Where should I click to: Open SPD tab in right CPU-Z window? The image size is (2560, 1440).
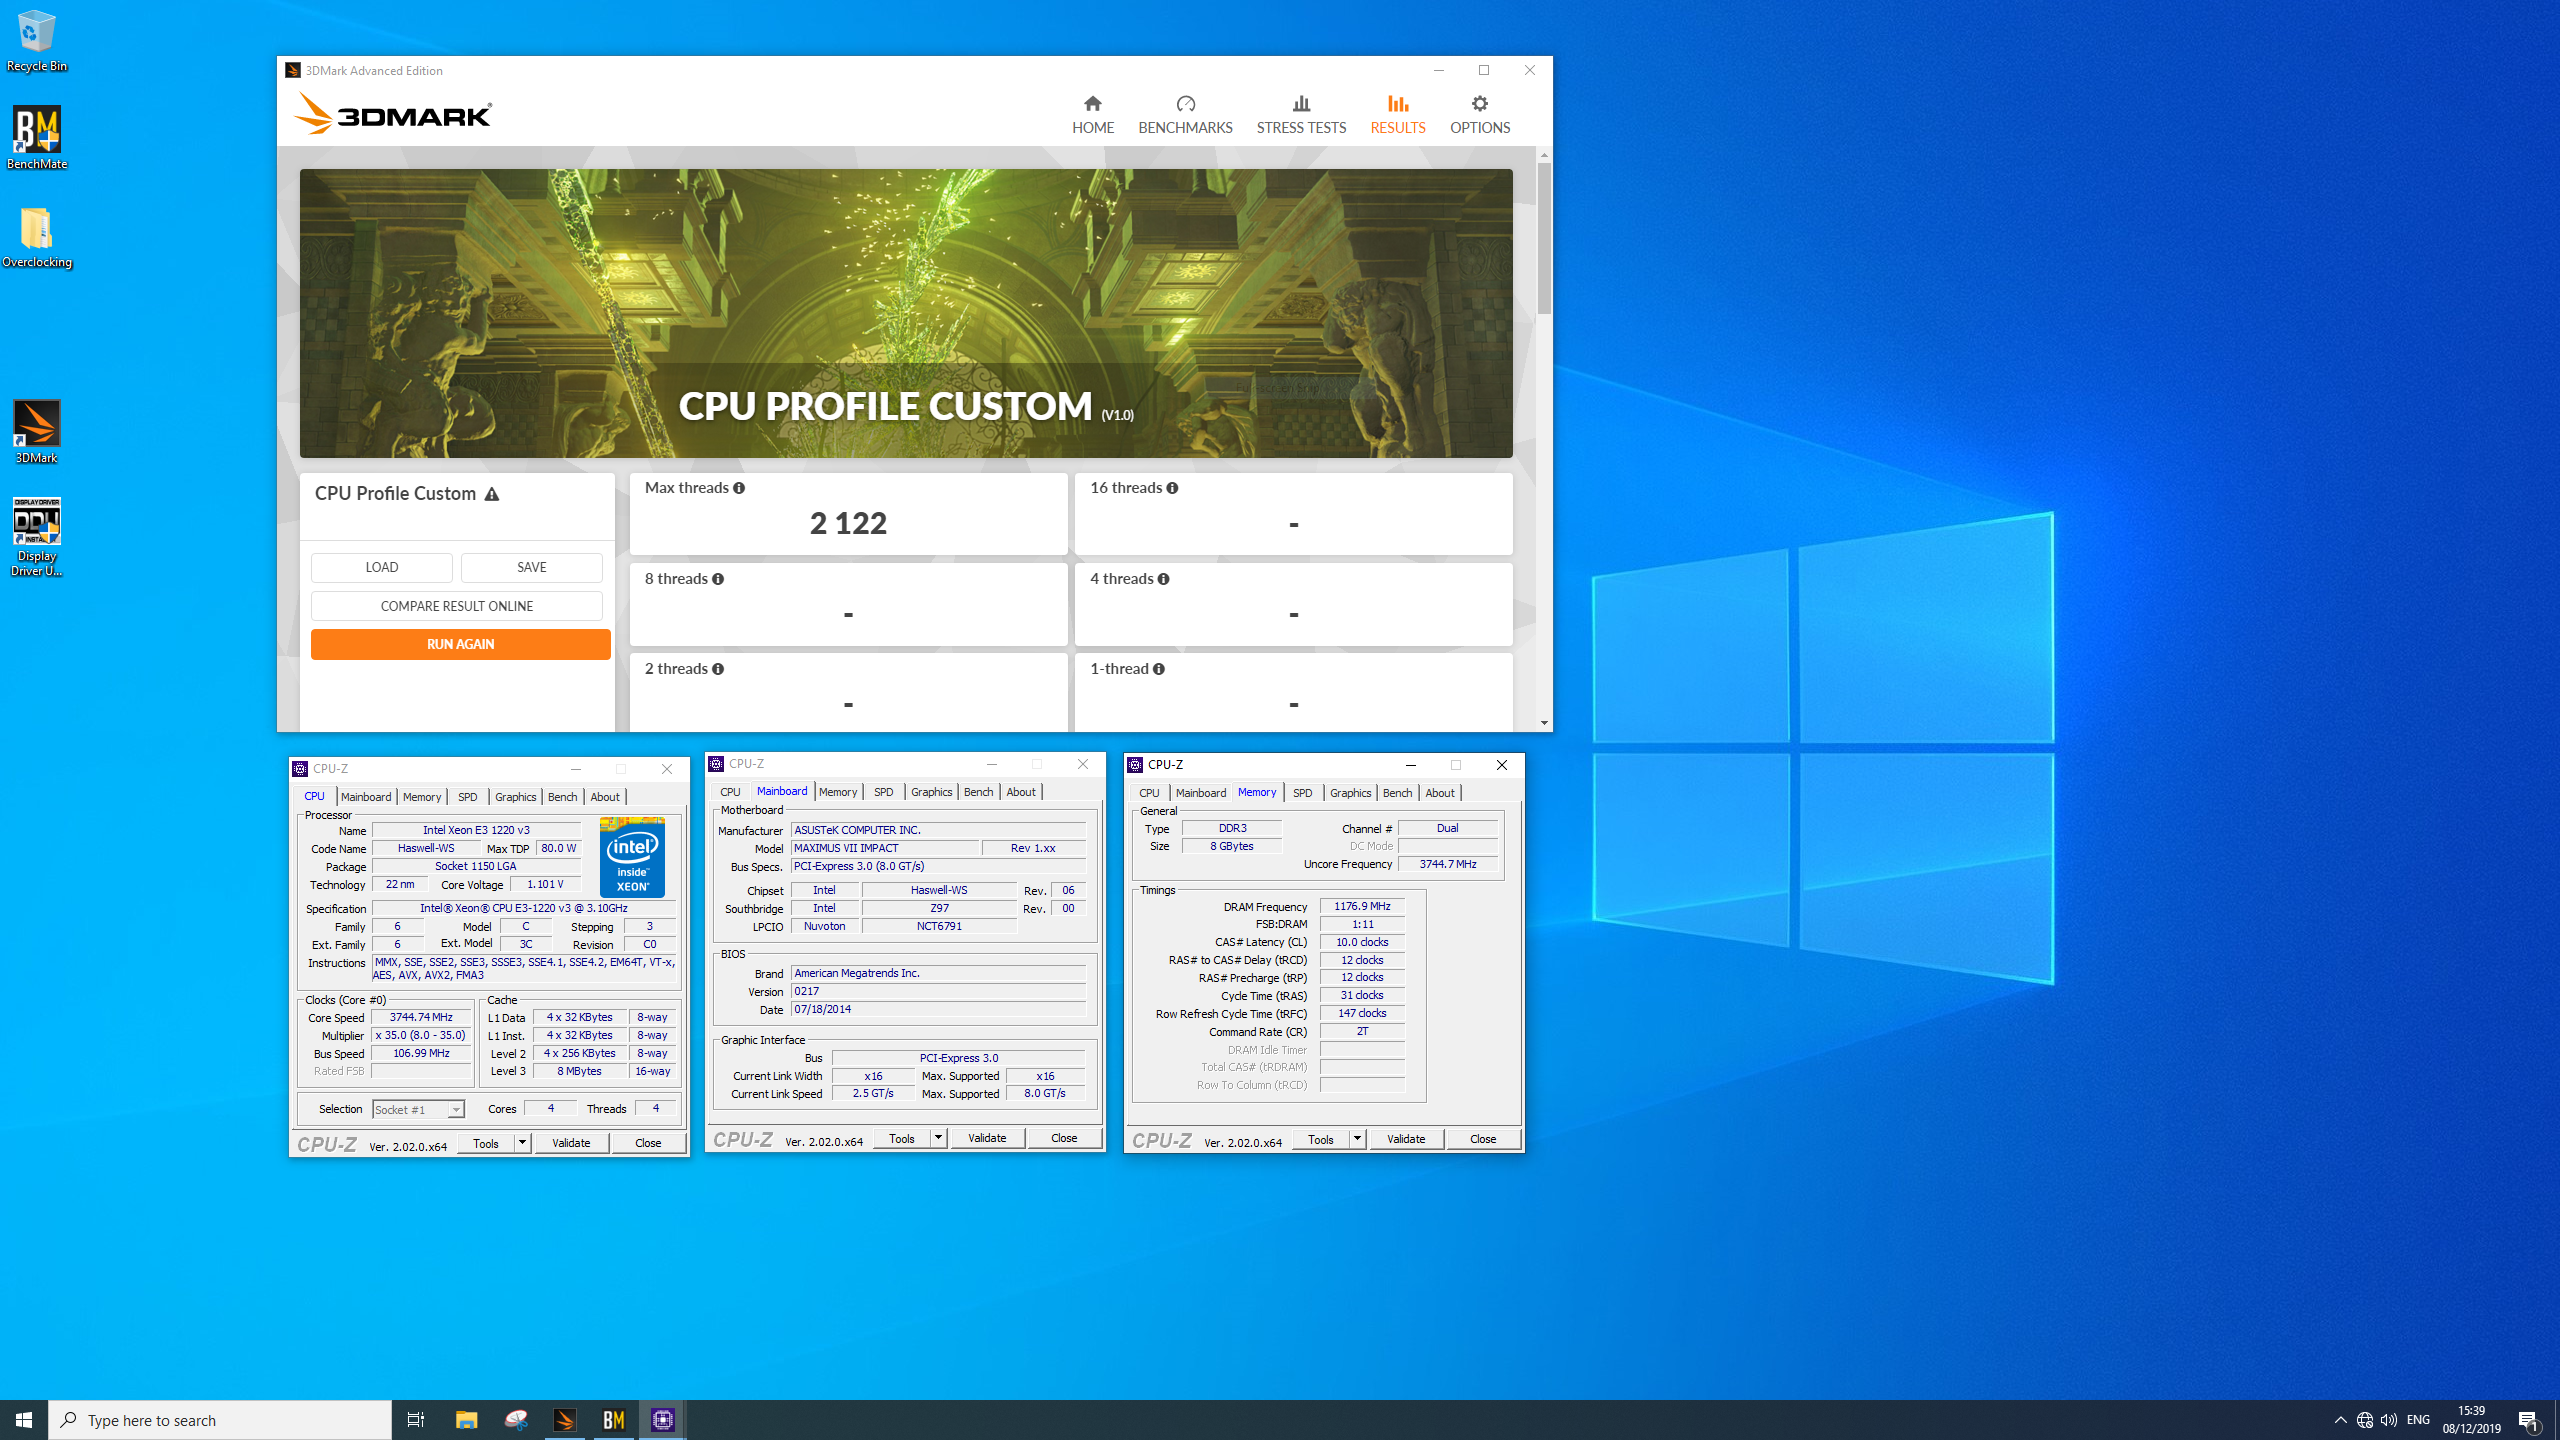pos(1302,793)
